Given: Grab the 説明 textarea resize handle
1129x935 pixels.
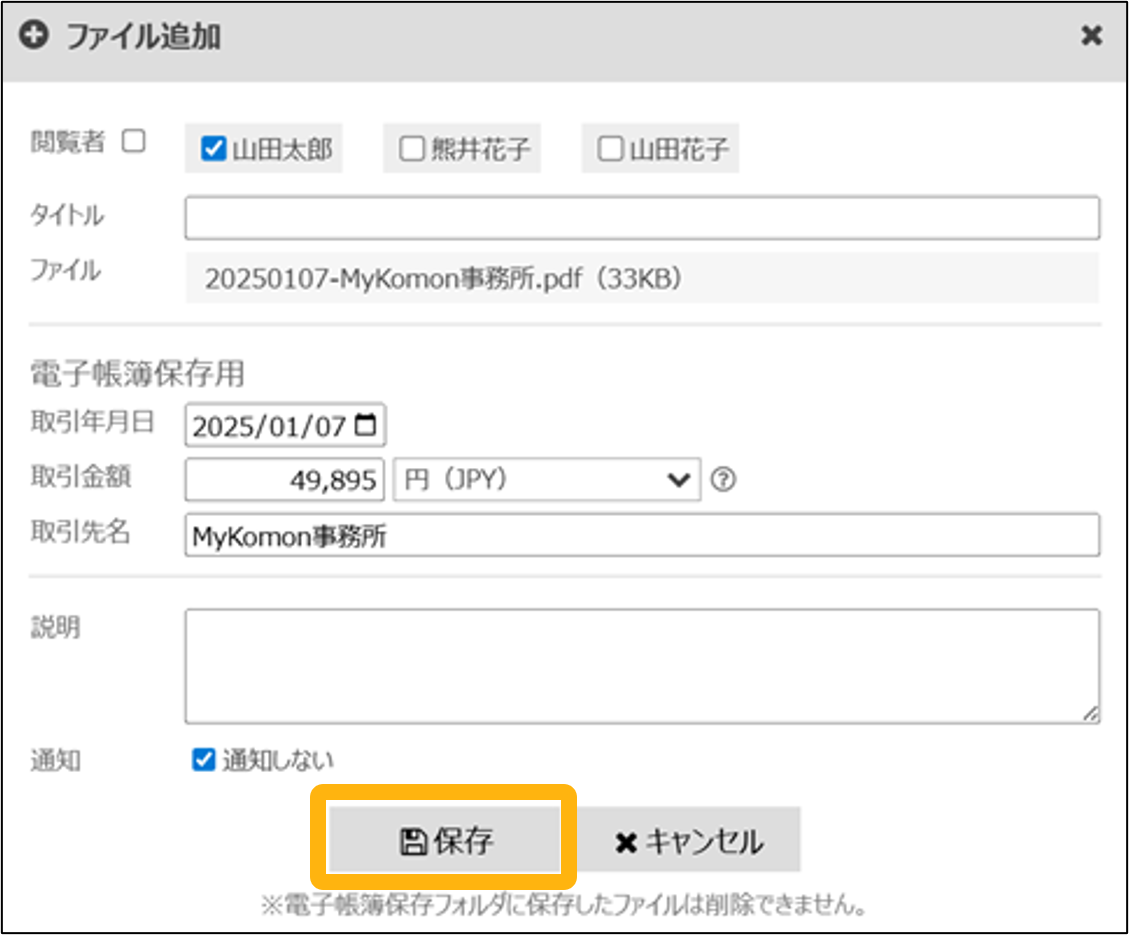Looking at the screenshot, I should pyautogui.click(x=1091, y=714).
